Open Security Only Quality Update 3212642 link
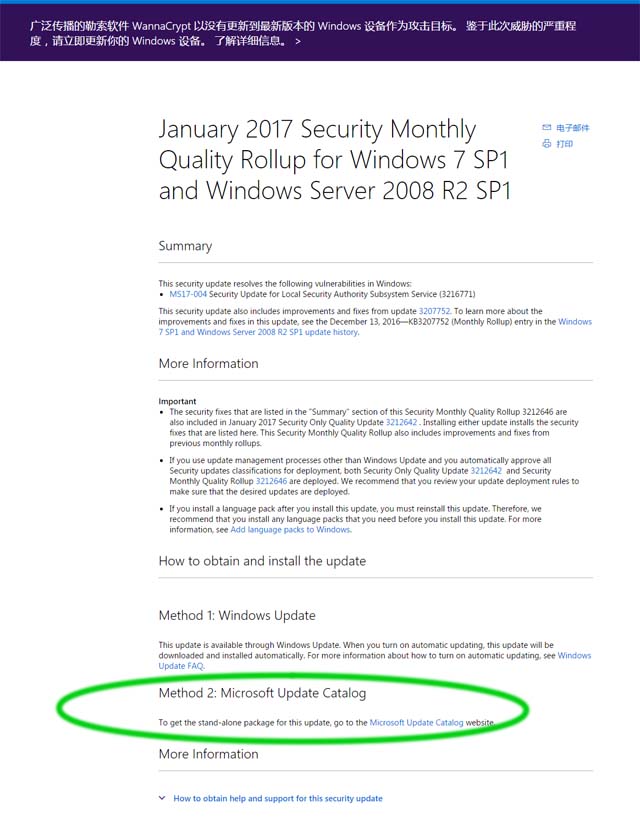This screenshot has height=825, width=640. pyautogui.click(x=401, y=422)
